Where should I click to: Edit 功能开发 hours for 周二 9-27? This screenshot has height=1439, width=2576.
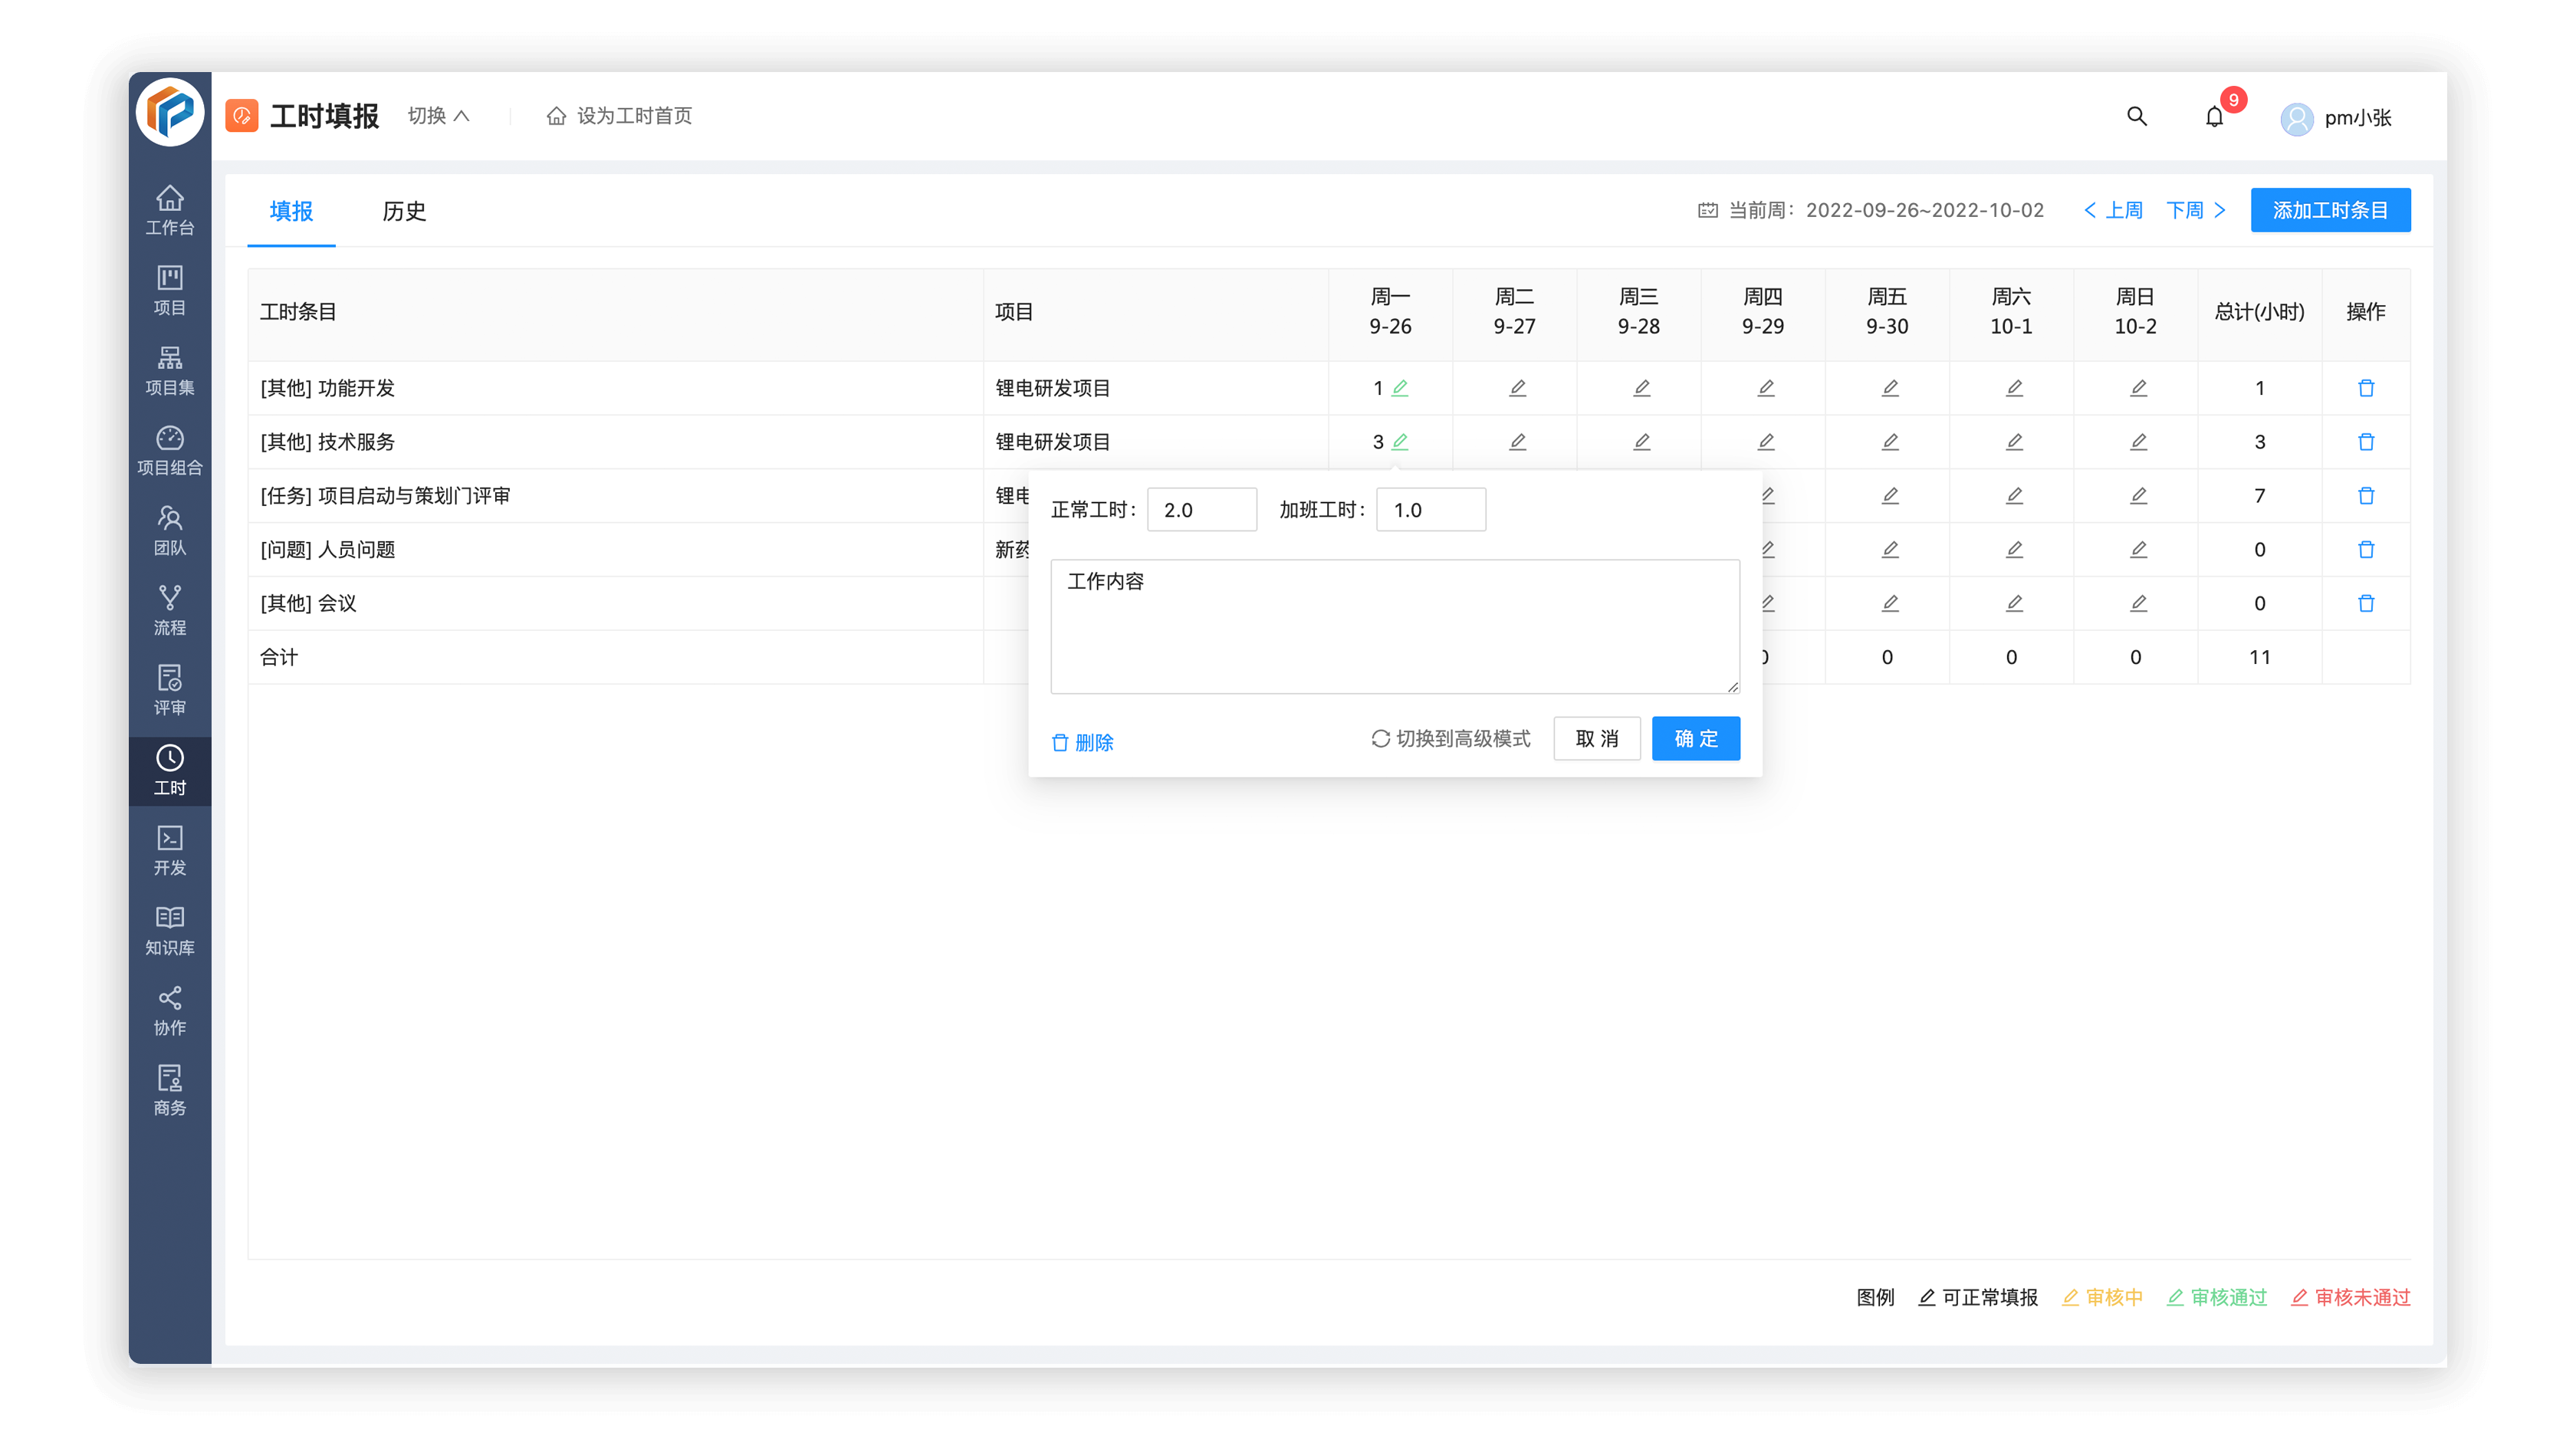1517,388
